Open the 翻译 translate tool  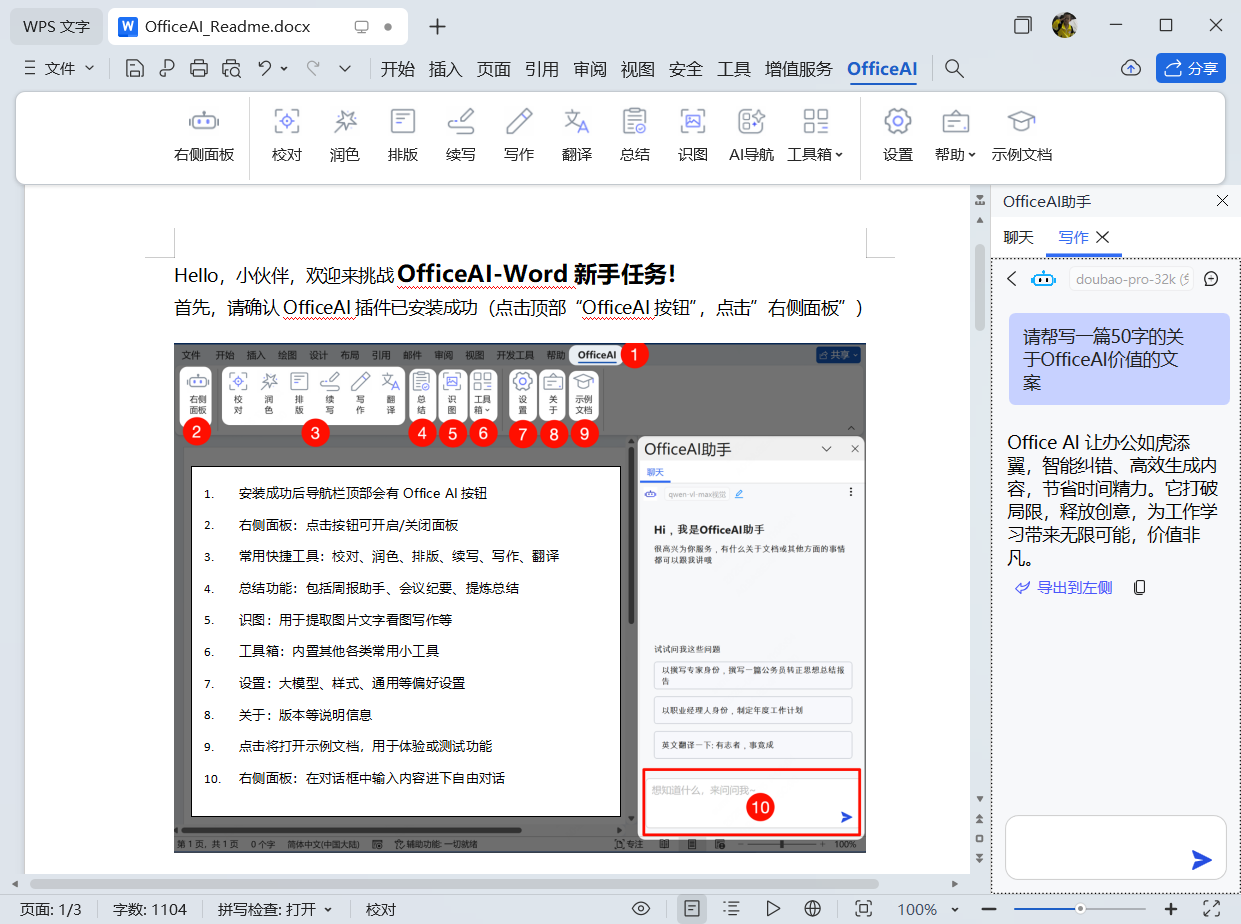576,135
